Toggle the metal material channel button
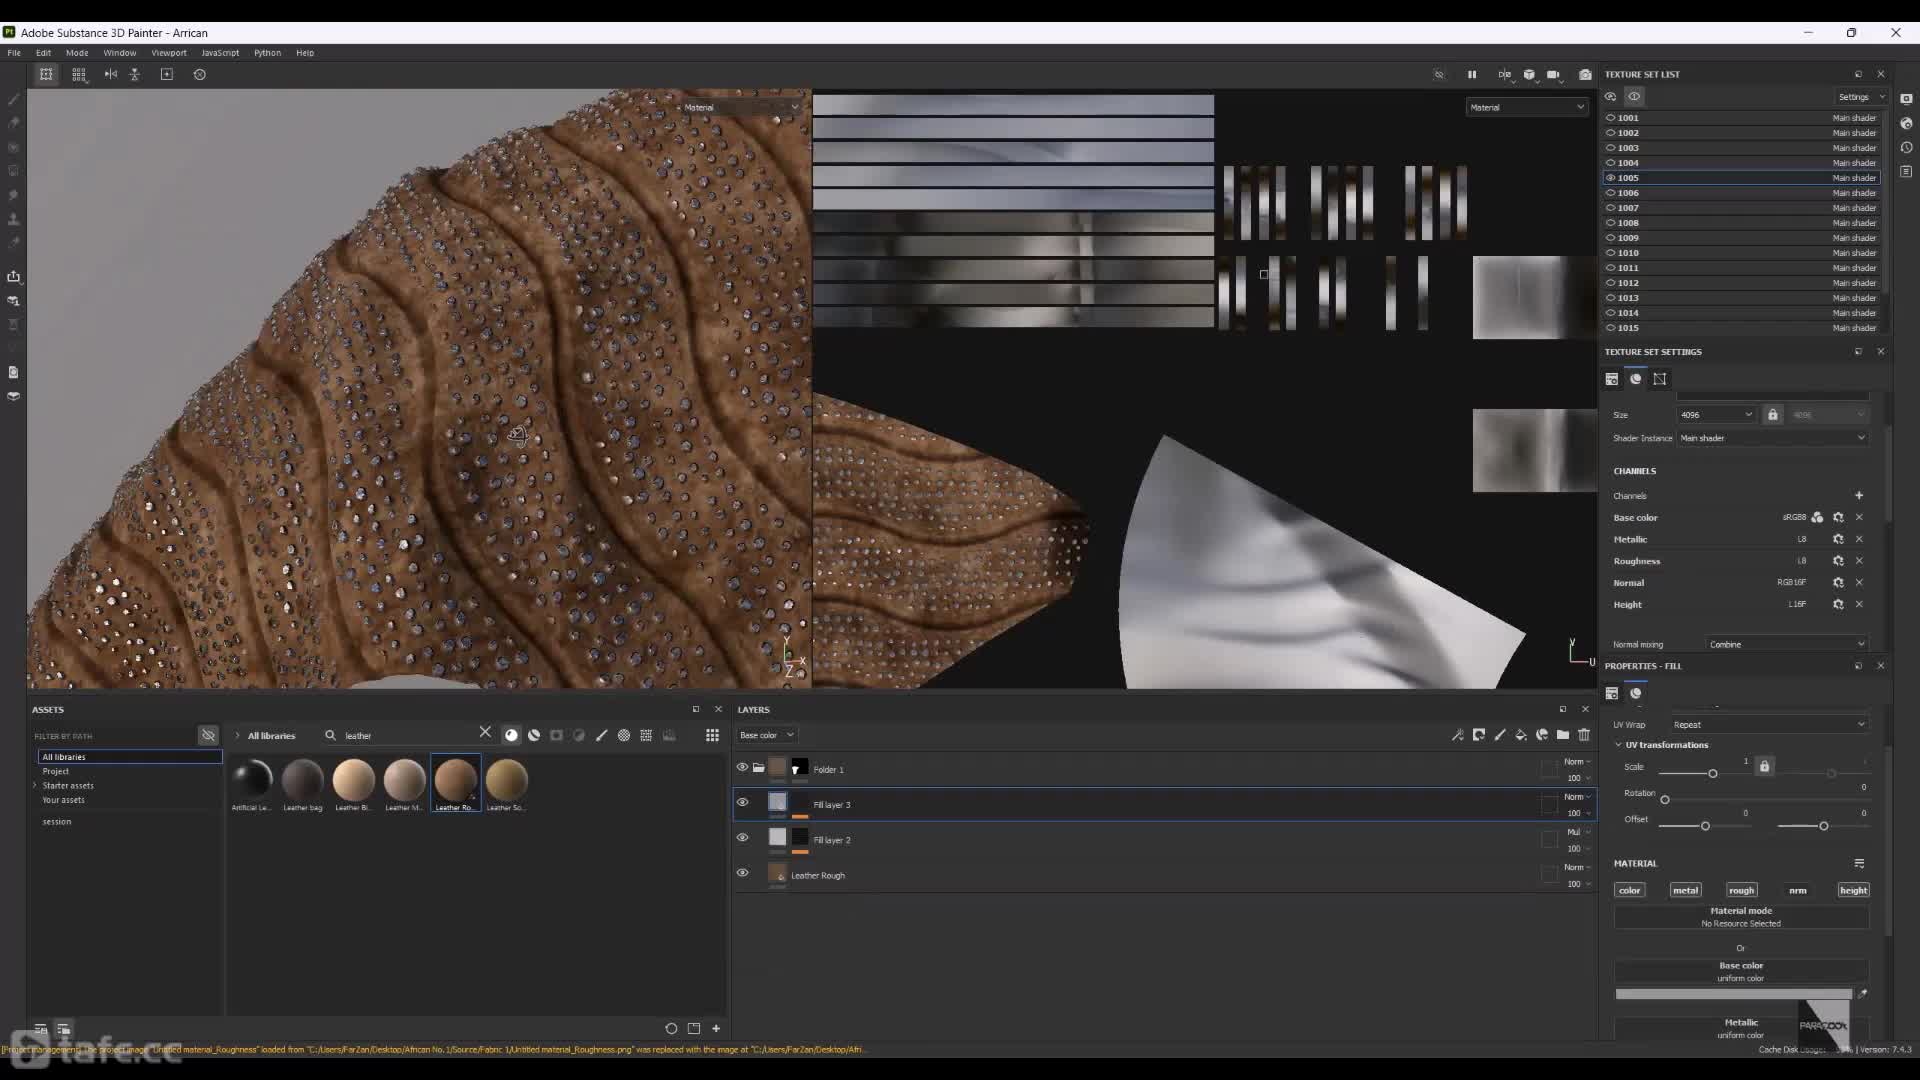 1685,890
